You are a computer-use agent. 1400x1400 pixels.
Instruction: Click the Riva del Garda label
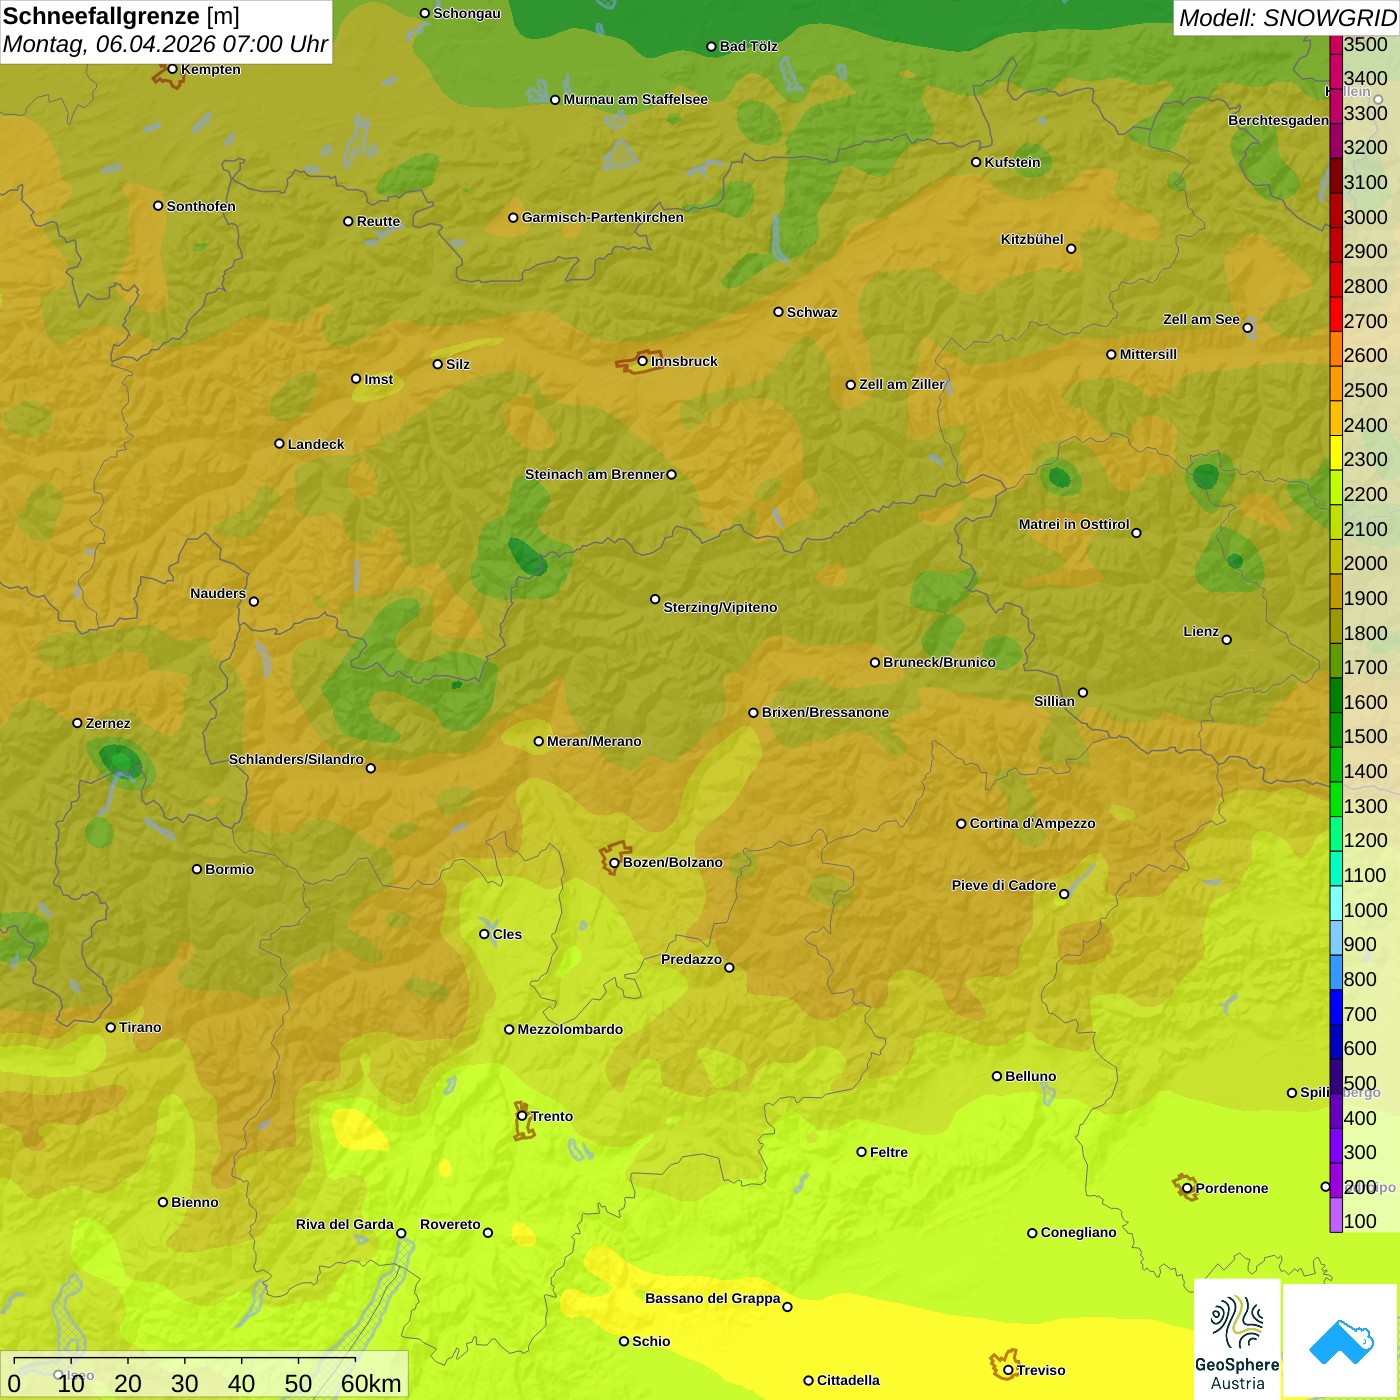pos(345,1224)
